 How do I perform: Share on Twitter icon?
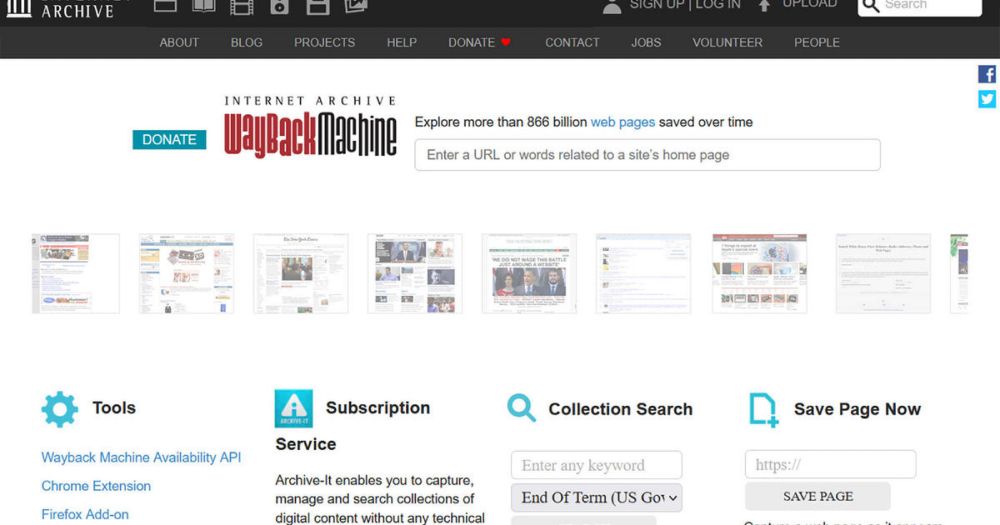987,99
